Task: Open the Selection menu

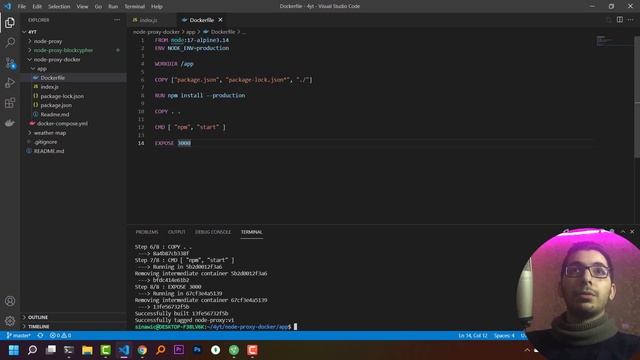Action: 59,7
